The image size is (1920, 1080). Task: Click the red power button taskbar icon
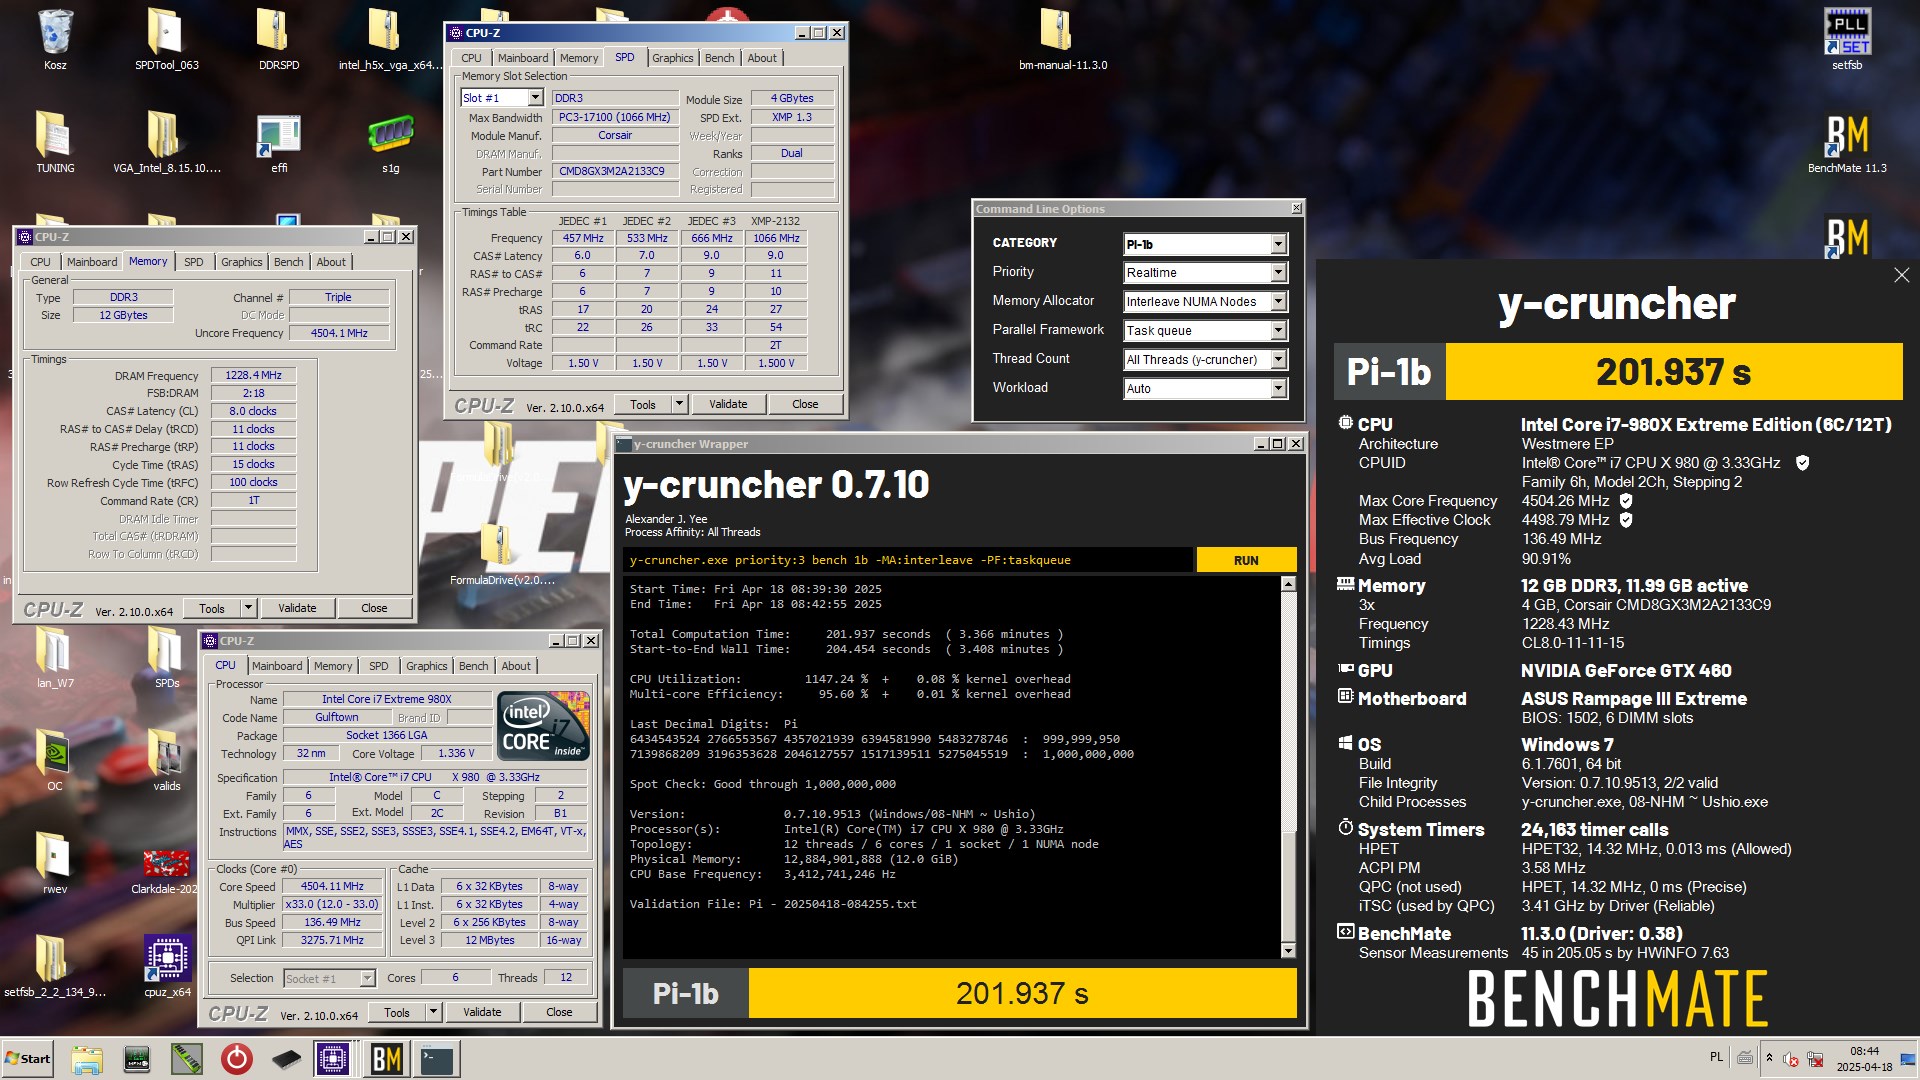pos(237,1059)
